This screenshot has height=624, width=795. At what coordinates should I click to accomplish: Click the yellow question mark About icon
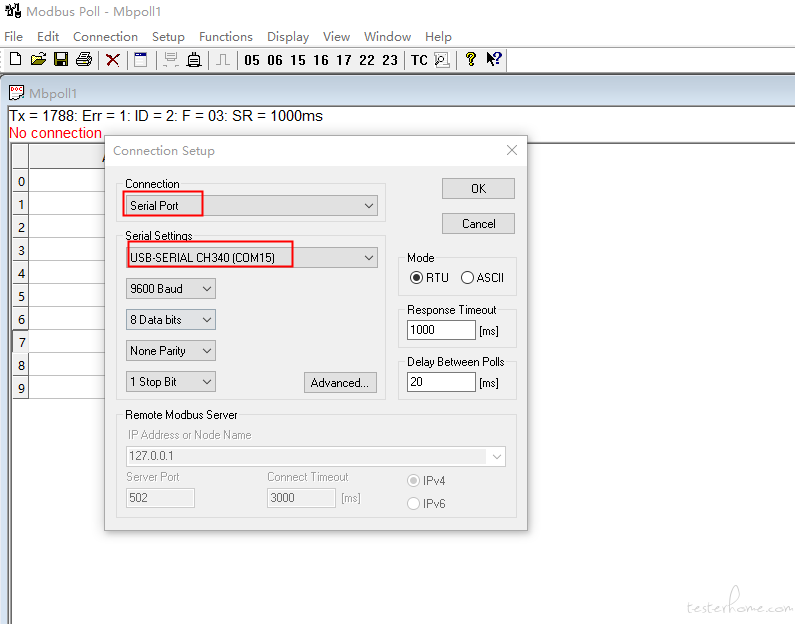[471, 59]
